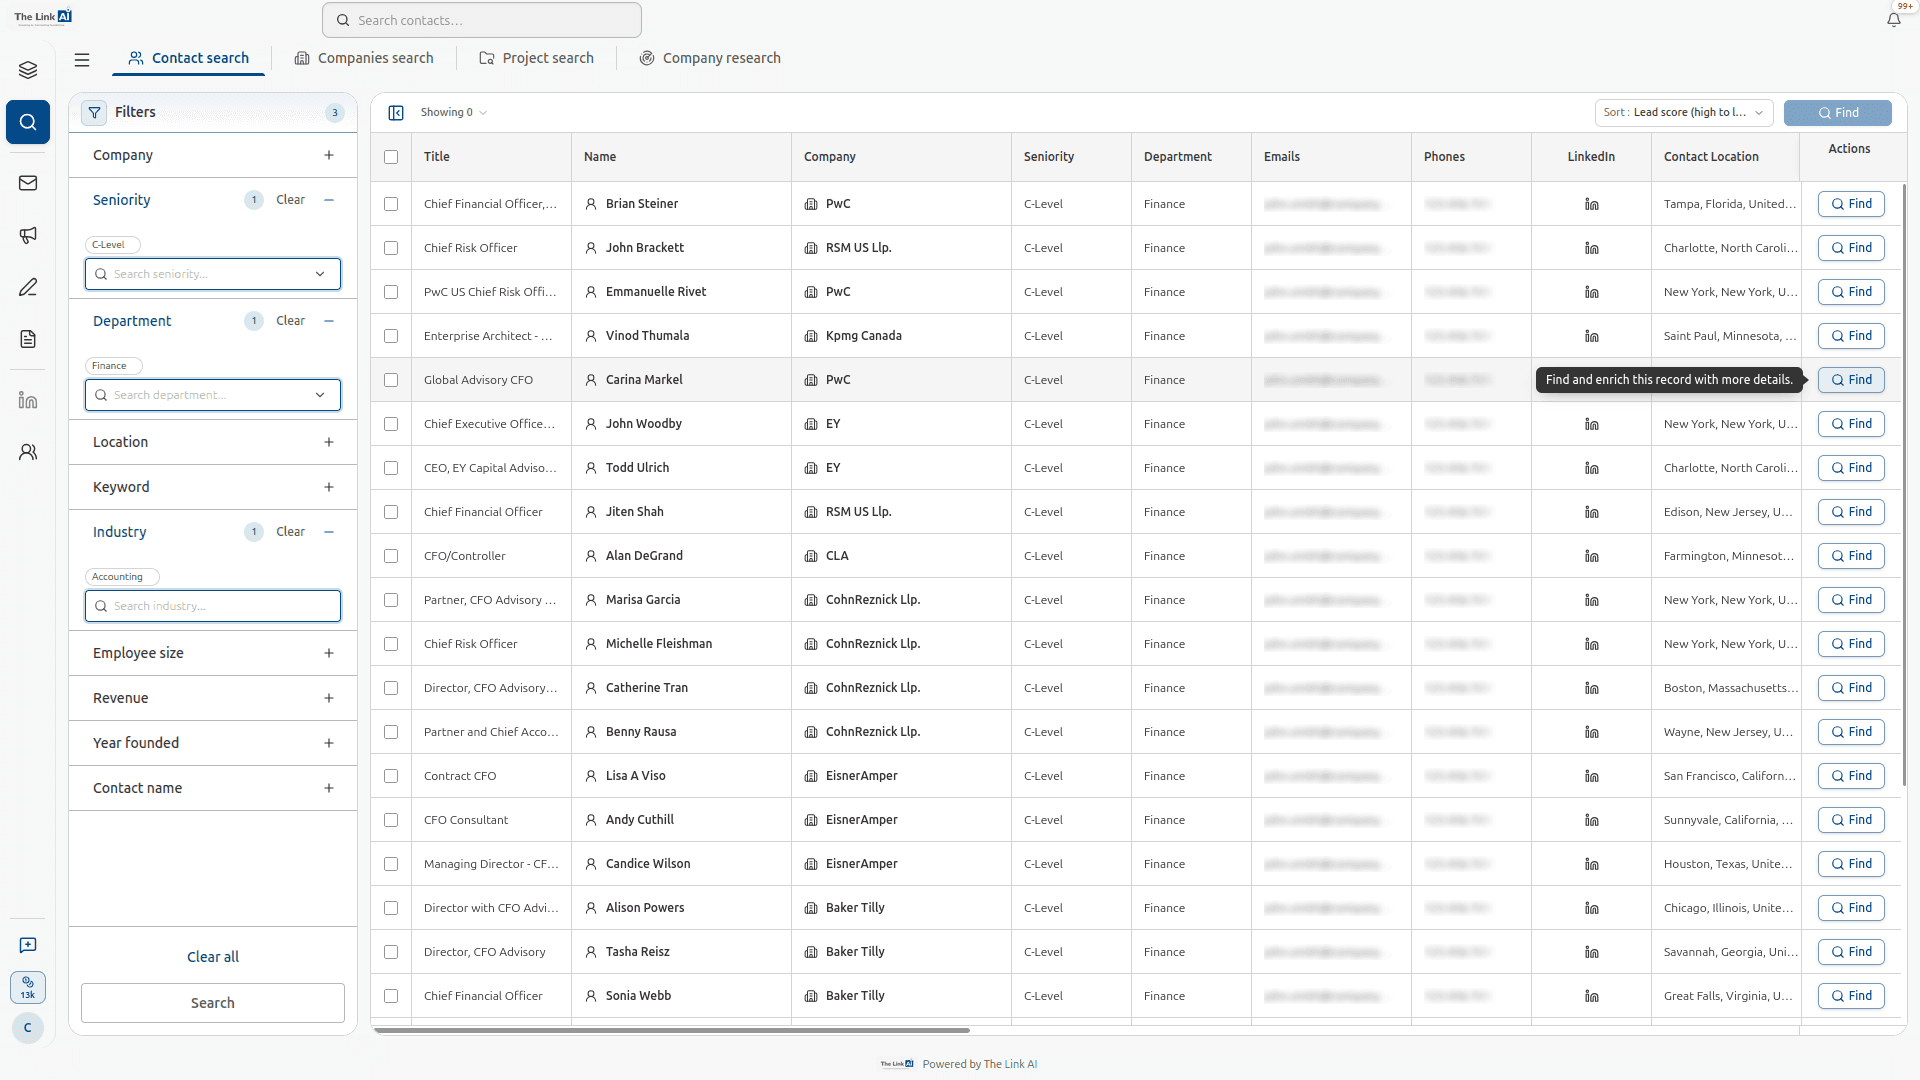1920x1080 pixels.
Task: Check the Todd Ulrich row checkbox
Action: [391, 468]
